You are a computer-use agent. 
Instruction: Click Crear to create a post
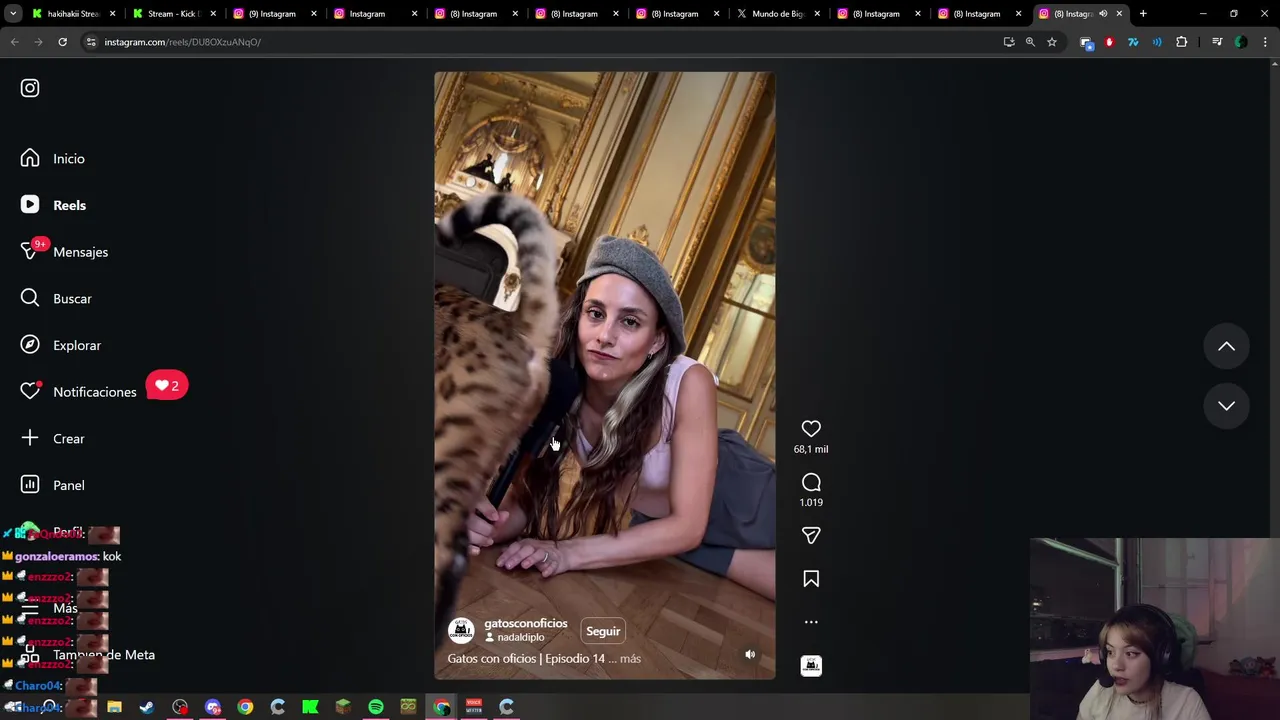[x=53, y=439]
